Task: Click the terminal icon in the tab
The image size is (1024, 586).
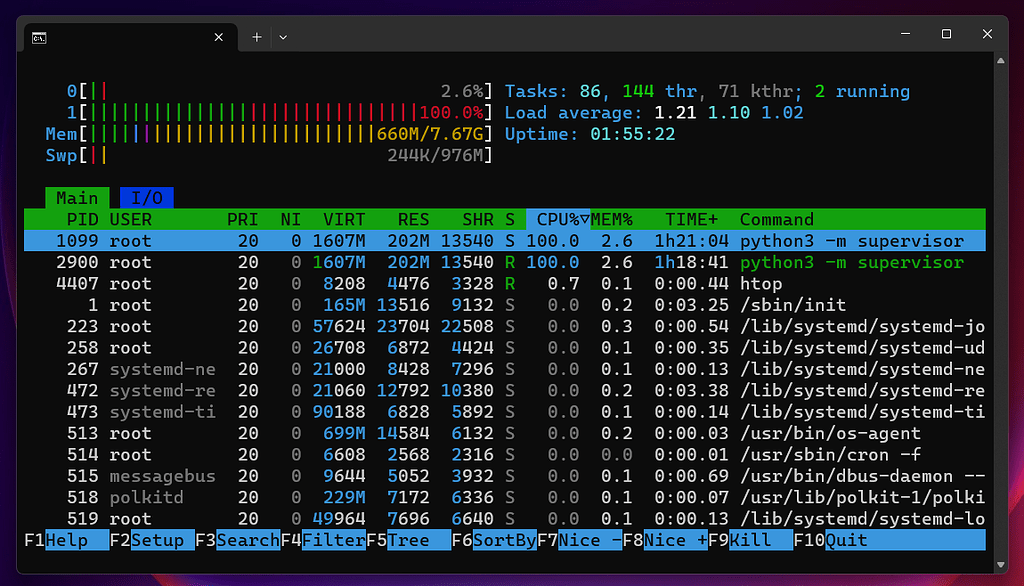Action: click(38, 36)
